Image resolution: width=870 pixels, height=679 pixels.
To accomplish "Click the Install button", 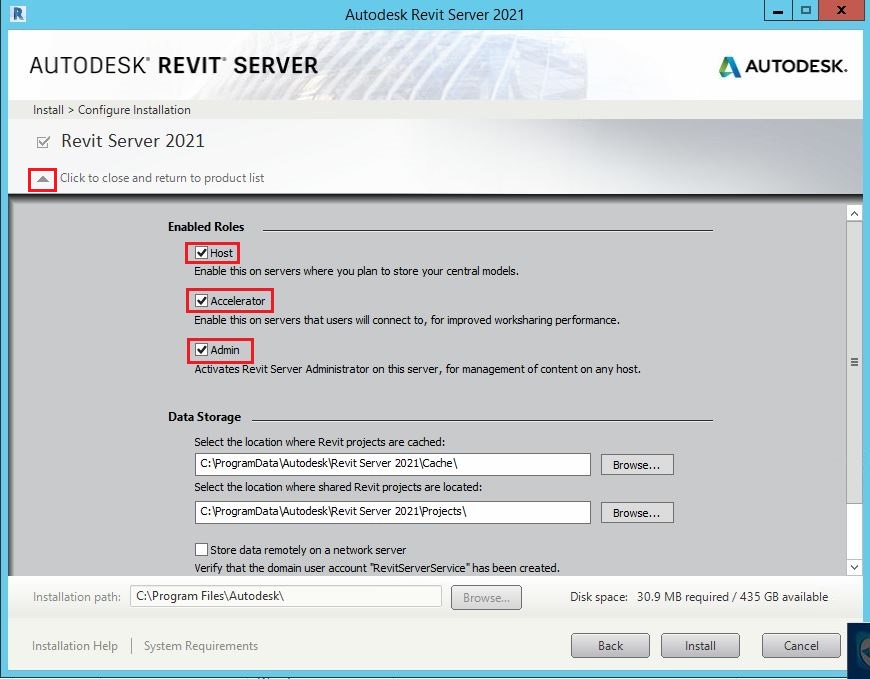I will tap(700, 645).
